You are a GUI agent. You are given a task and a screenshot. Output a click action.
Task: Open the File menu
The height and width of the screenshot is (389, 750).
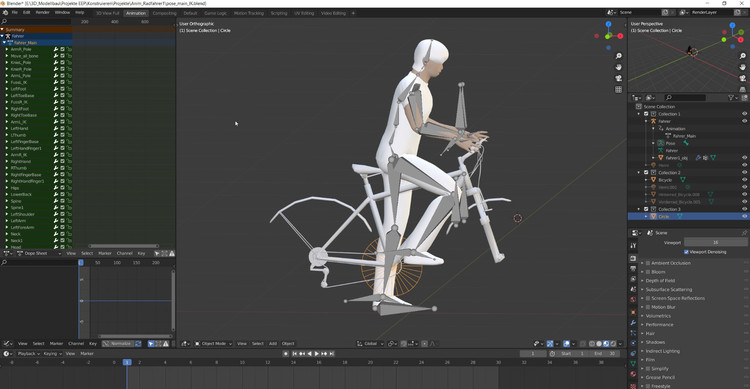(14, 12)
